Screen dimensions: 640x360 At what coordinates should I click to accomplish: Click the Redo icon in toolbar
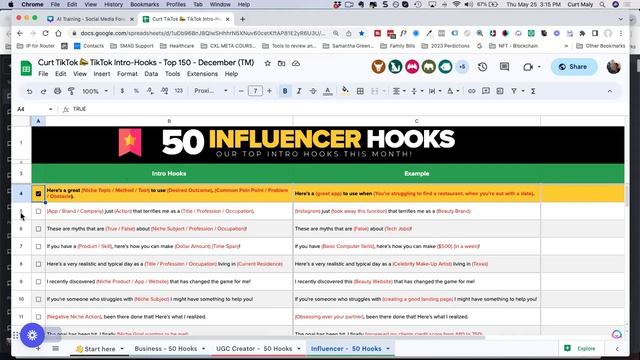click(x=43, y=91)
